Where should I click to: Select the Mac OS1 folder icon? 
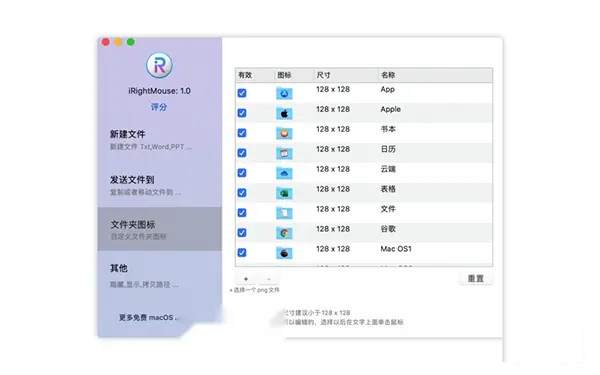point(284,253)
